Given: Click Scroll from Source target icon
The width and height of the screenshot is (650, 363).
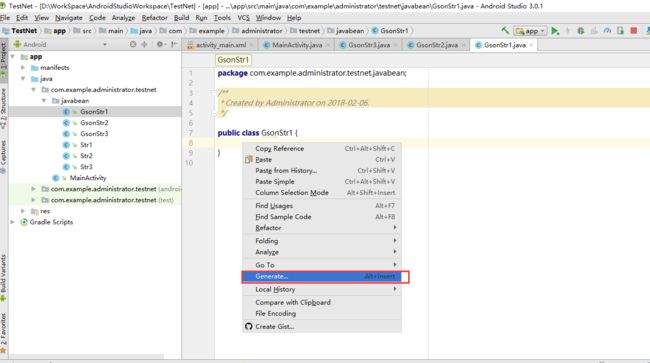Looking at the screenshot, I should (133, 44).
